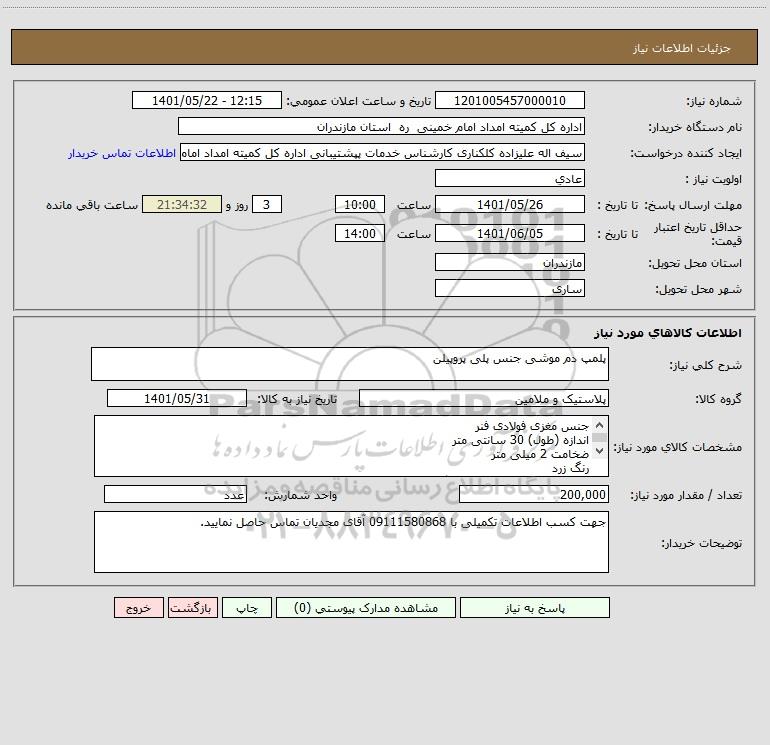The width and height of the screenshot is (770, 745).
Task: Click label حداقل تاریخ اعتبار قیمت
Action: point(698,234)
